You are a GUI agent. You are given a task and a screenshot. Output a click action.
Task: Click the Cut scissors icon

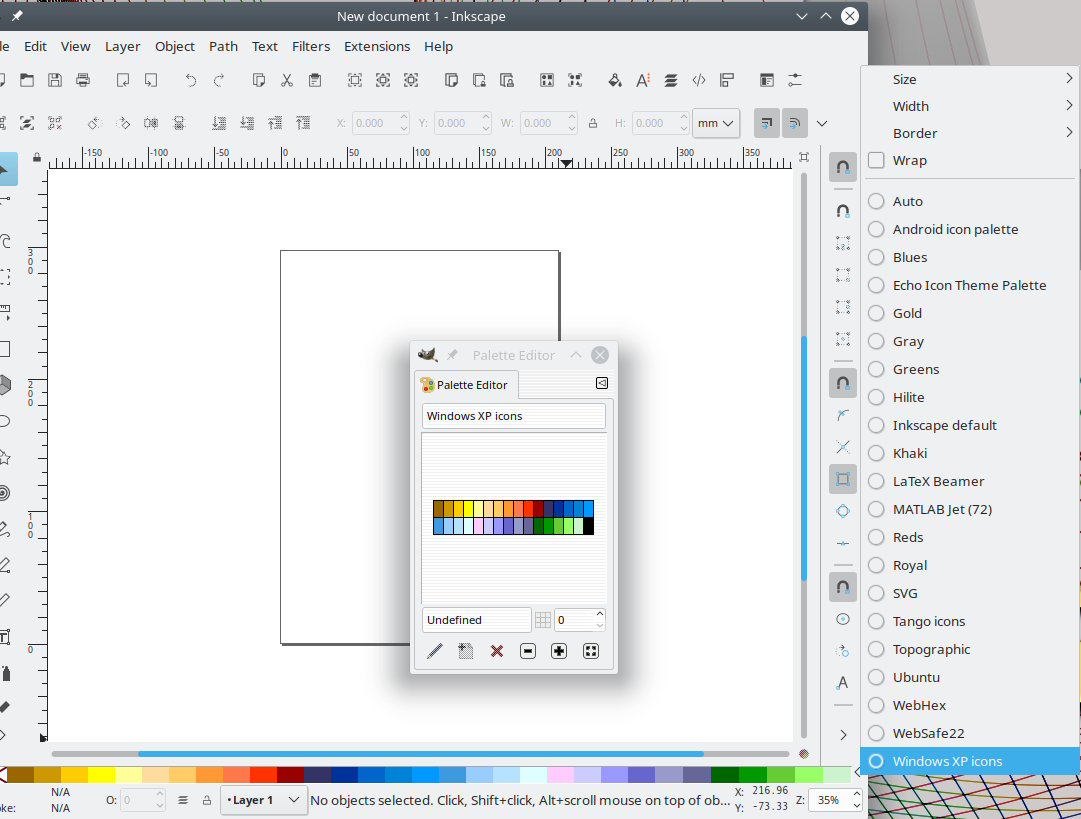[287, 80]
